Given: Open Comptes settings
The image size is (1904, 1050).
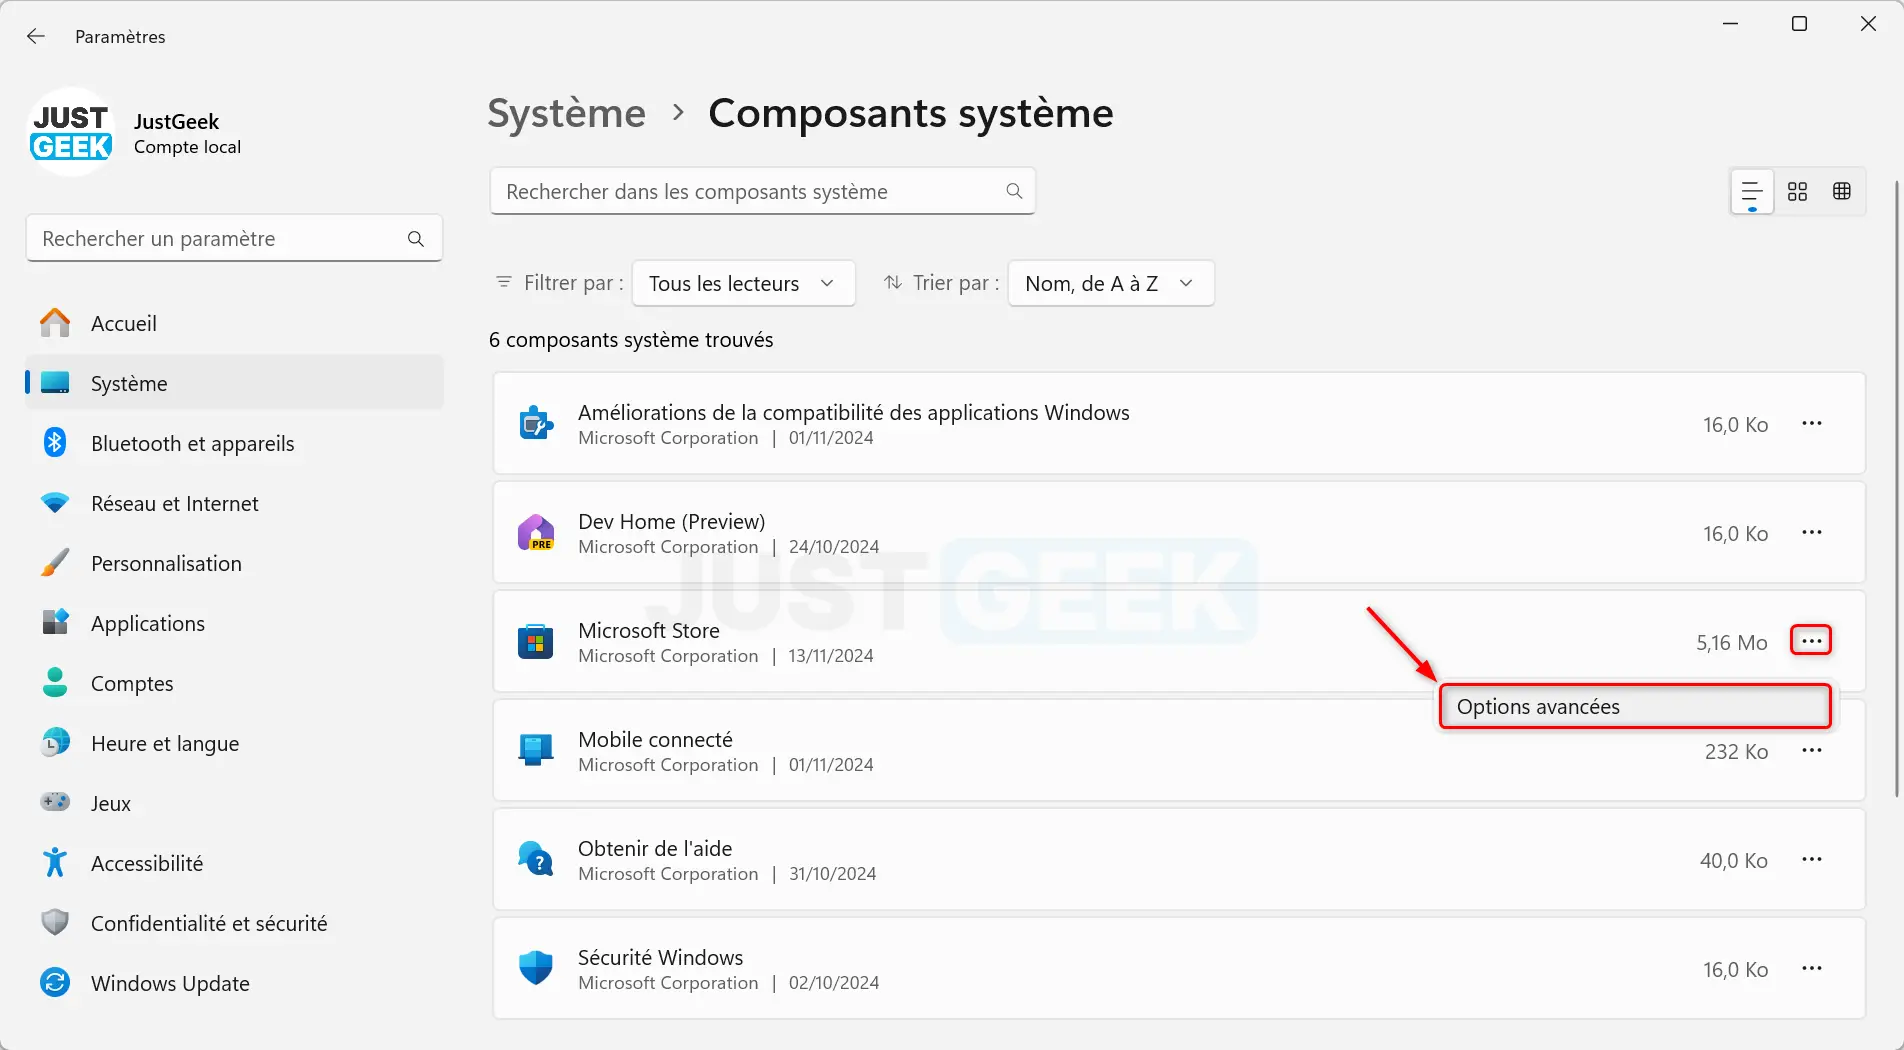Looking at the screenshot, I should pyautogui.click(x=234, y=684).
